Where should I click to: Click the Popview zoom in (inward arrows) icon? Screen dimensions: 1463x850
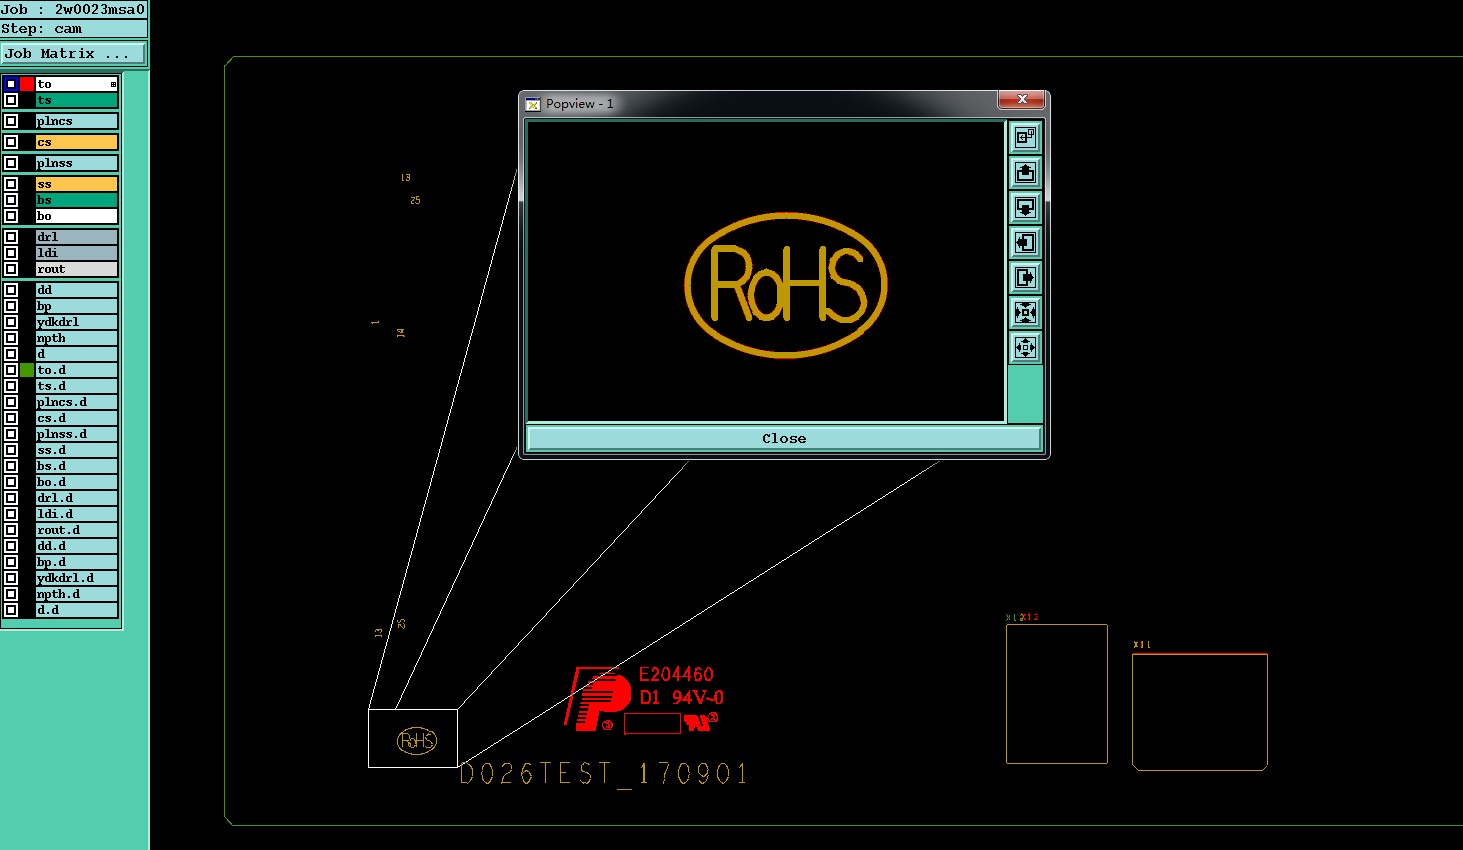(1025, 312)
